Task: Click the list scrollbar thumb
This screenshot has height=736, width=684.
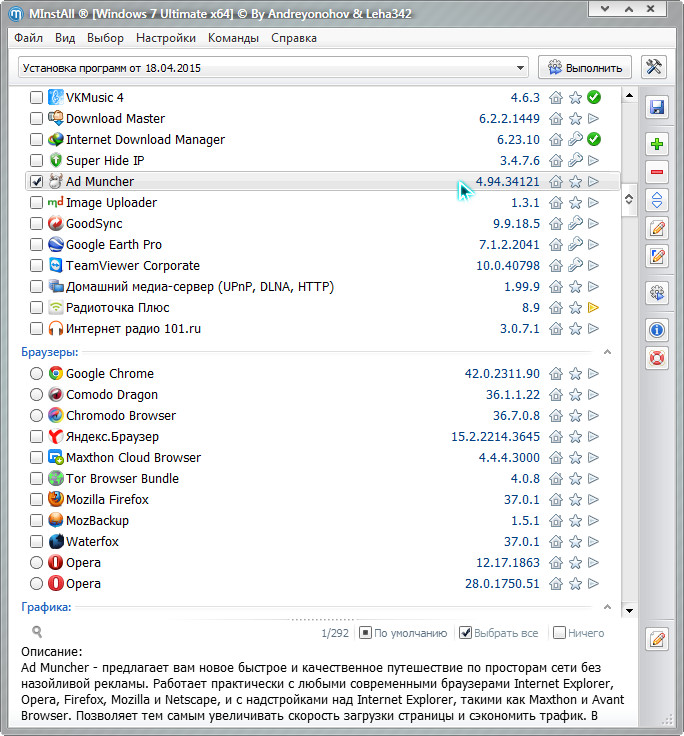Action: point(630,199)
